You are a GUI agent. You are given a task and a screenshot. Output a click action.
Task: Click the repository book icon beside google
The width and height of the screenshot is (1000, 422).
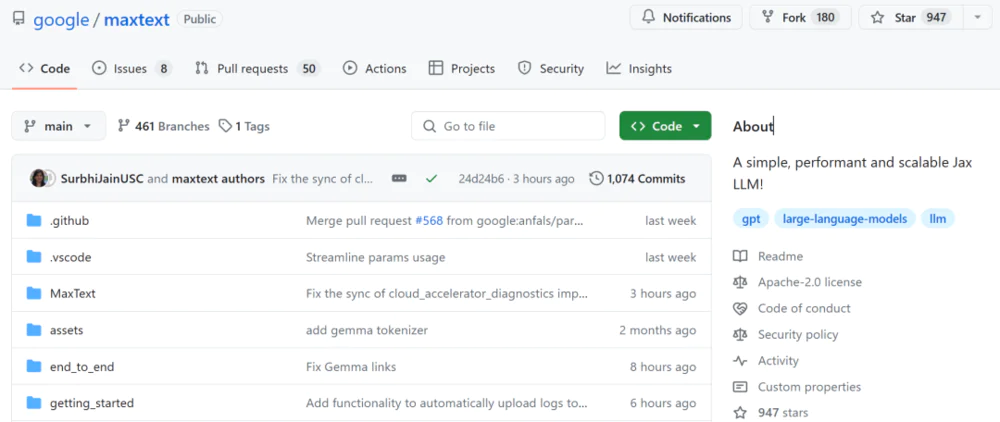(x=18, y=18)
